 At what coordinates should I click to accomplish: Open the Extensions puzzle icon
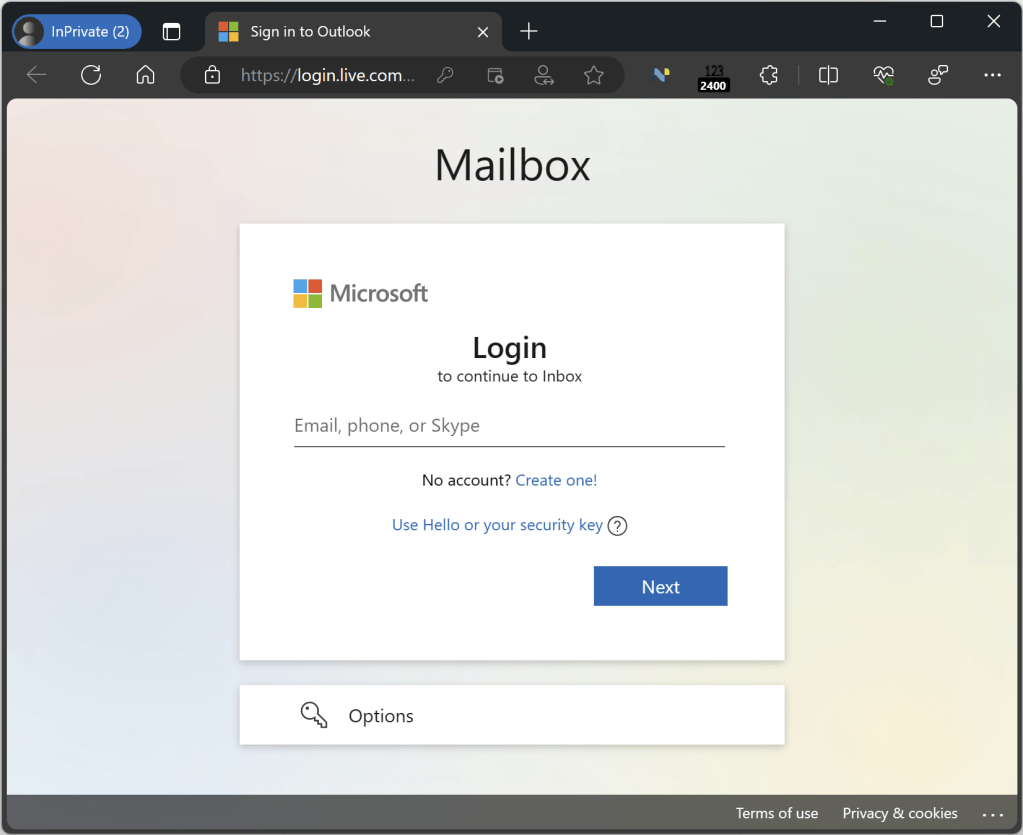[x=768, y=75]
